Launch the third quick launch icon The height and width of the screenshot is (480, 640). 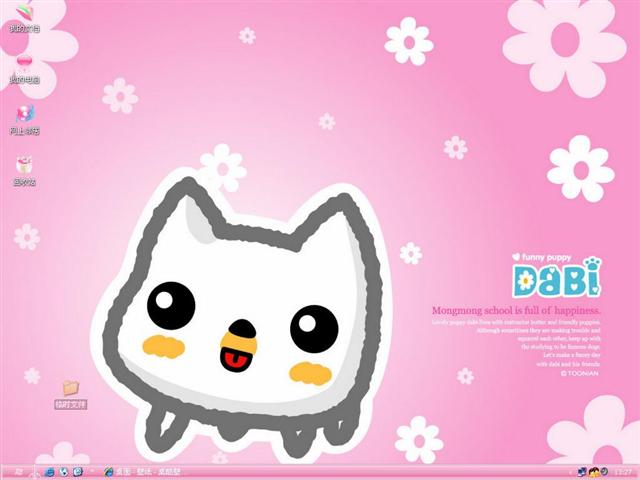point(78,472)
